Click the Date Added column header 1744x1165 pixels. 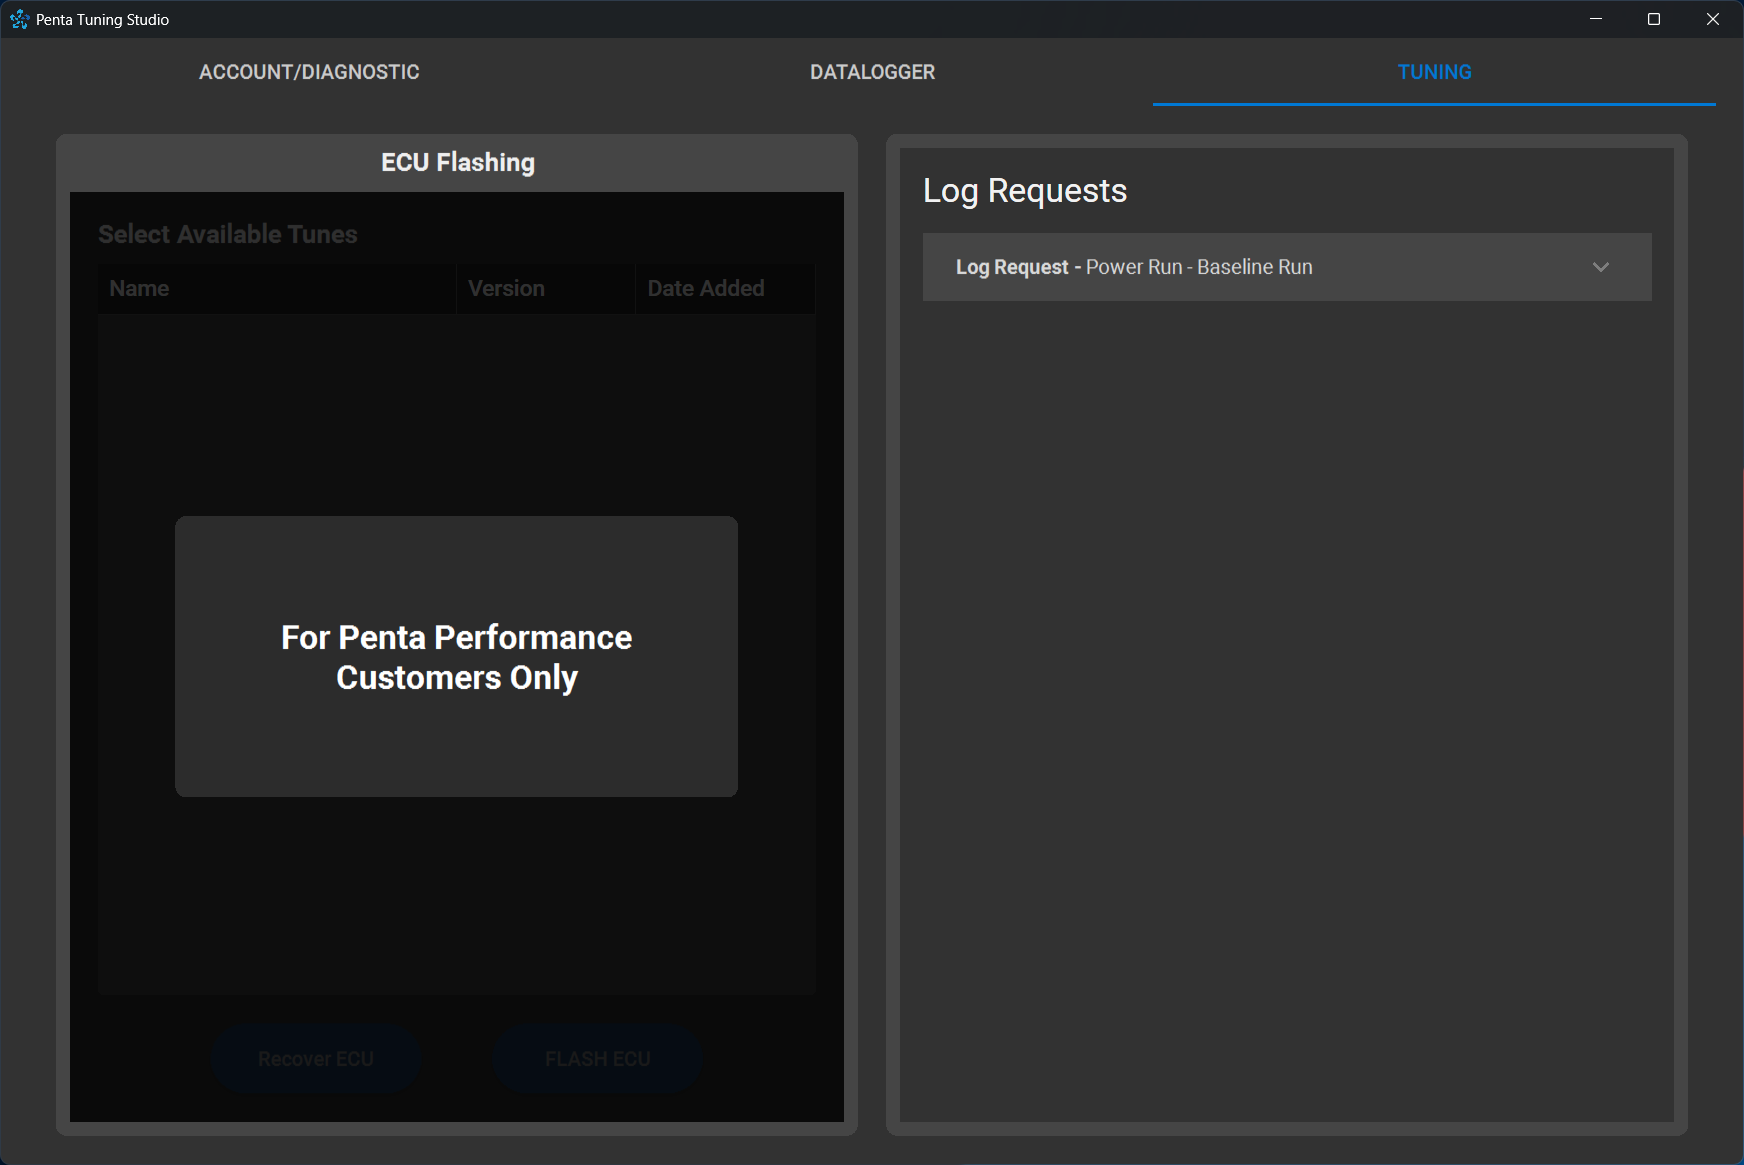click(705, 289)
